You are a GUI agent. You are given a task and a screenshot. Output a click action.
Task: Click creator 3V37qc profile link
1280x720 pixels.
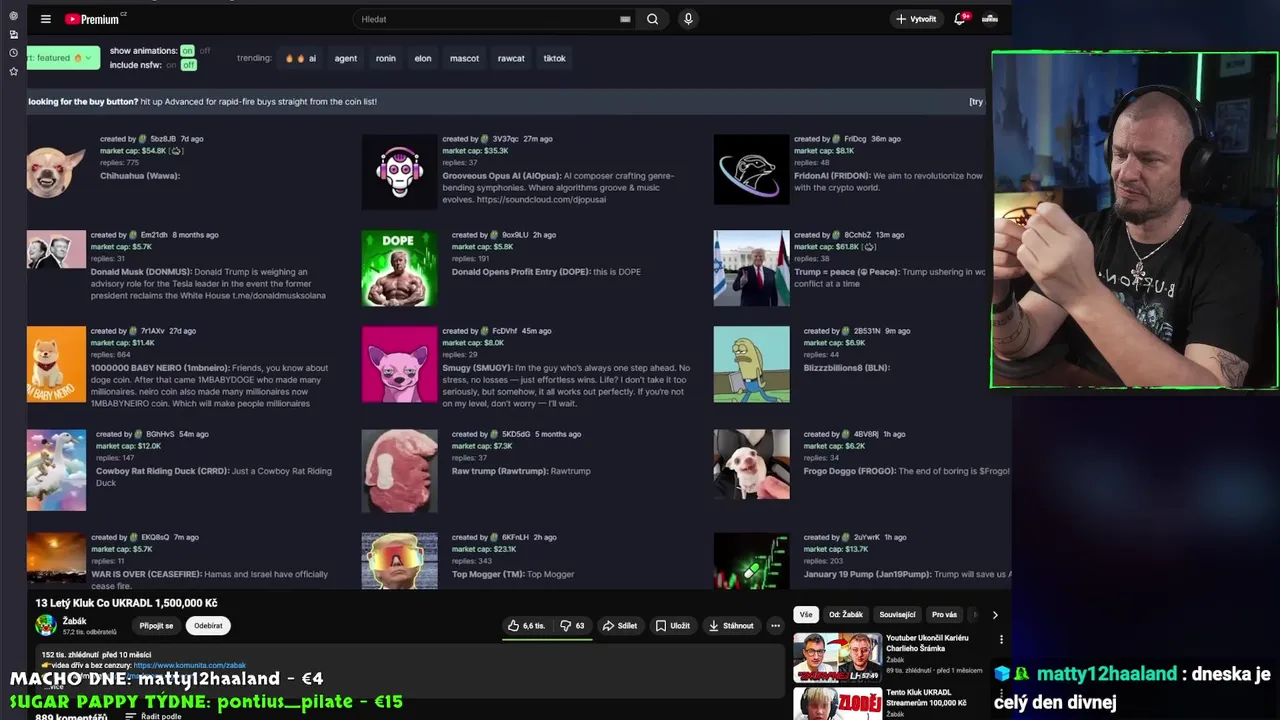coord(505,139)
